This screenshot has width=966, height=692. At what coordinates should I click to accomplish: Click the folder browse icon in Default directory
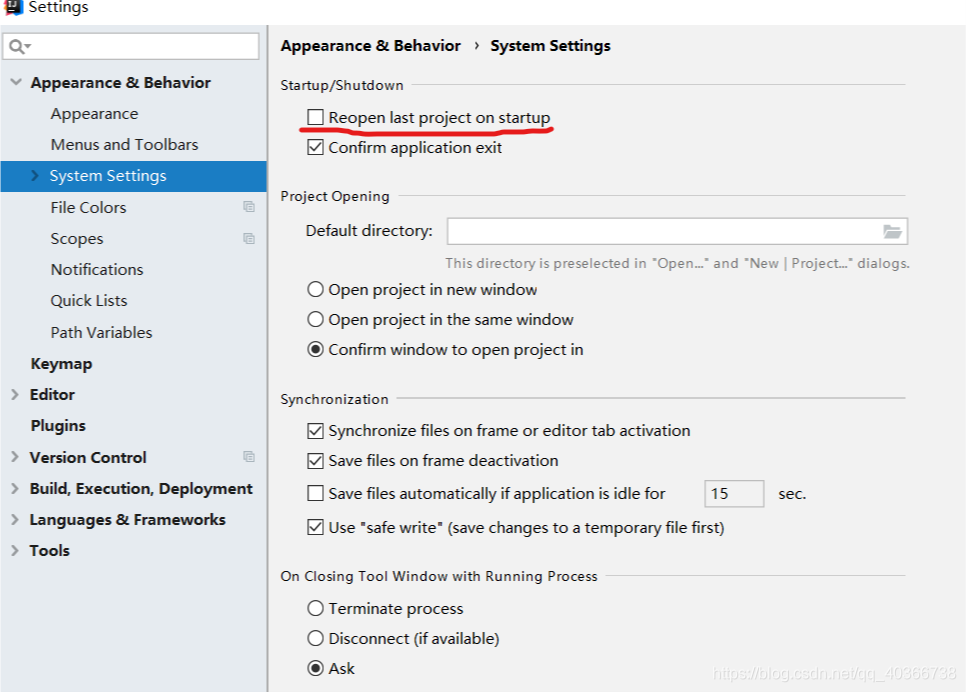pyautogui.click(x=892, y=231)
